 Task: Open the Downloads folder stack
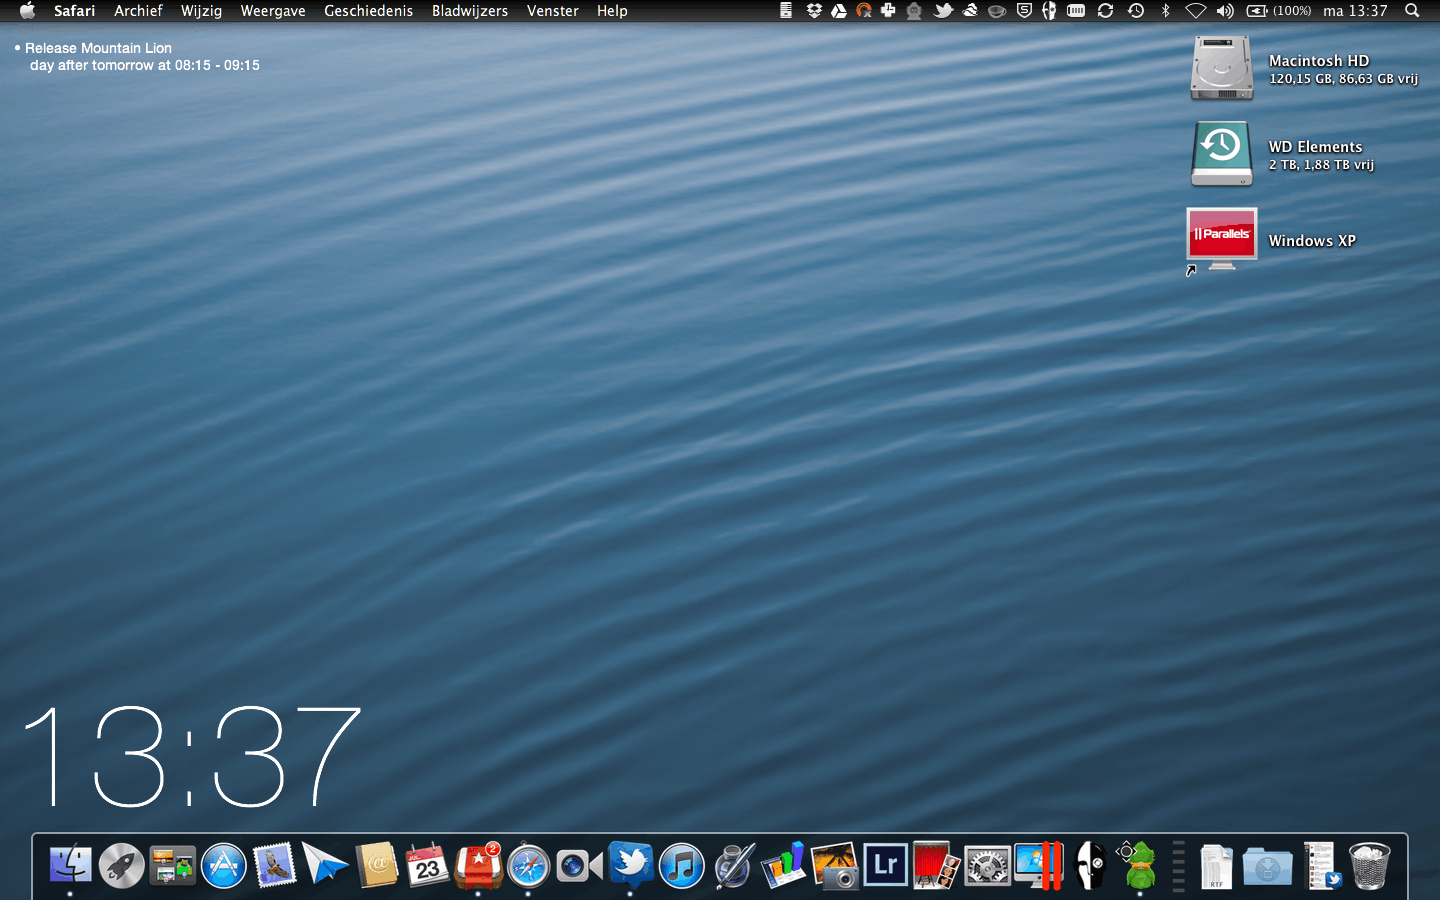point(1267,865)
